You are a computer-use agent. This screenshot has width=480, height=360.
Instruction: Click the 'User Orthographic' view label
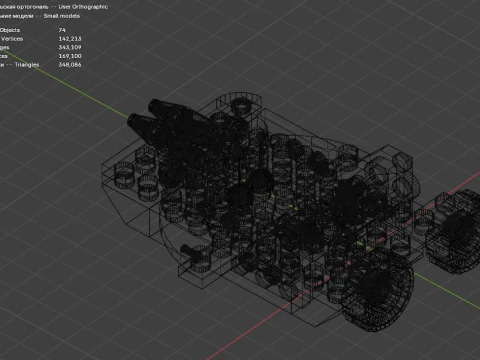tap(83, 7)
